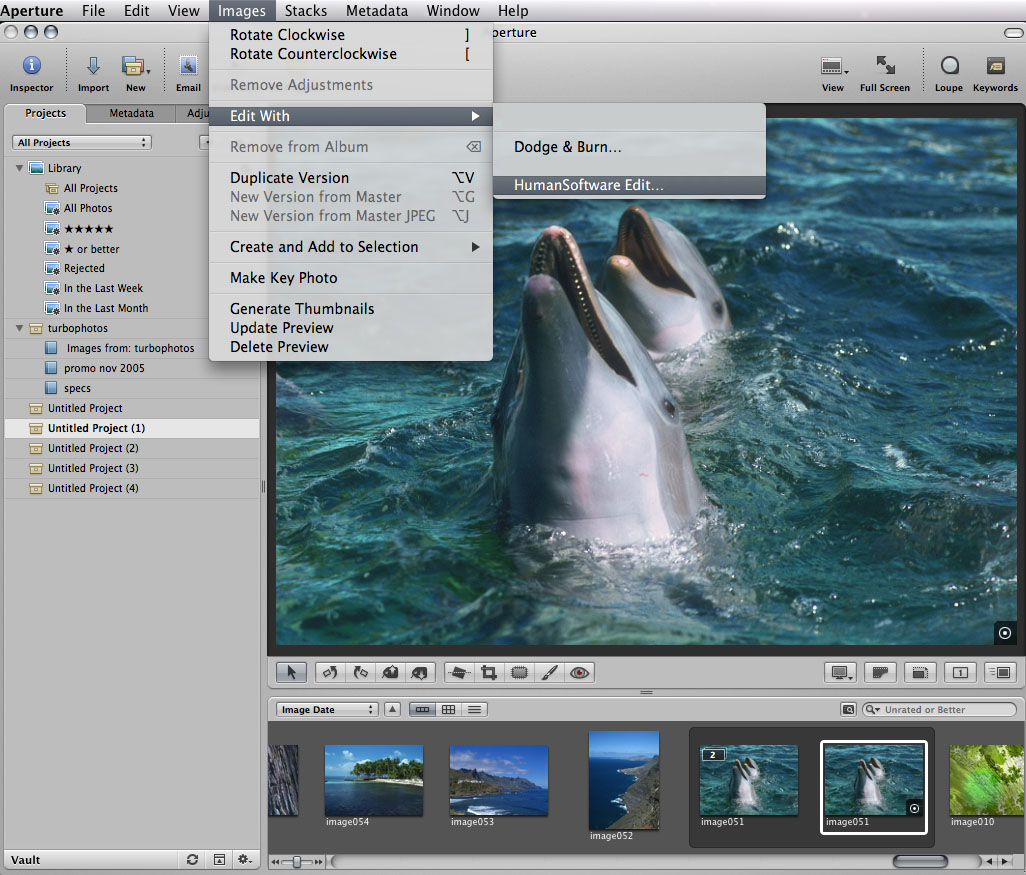
Task: Select the Red Eye tool
Action: tap(579, 673)
